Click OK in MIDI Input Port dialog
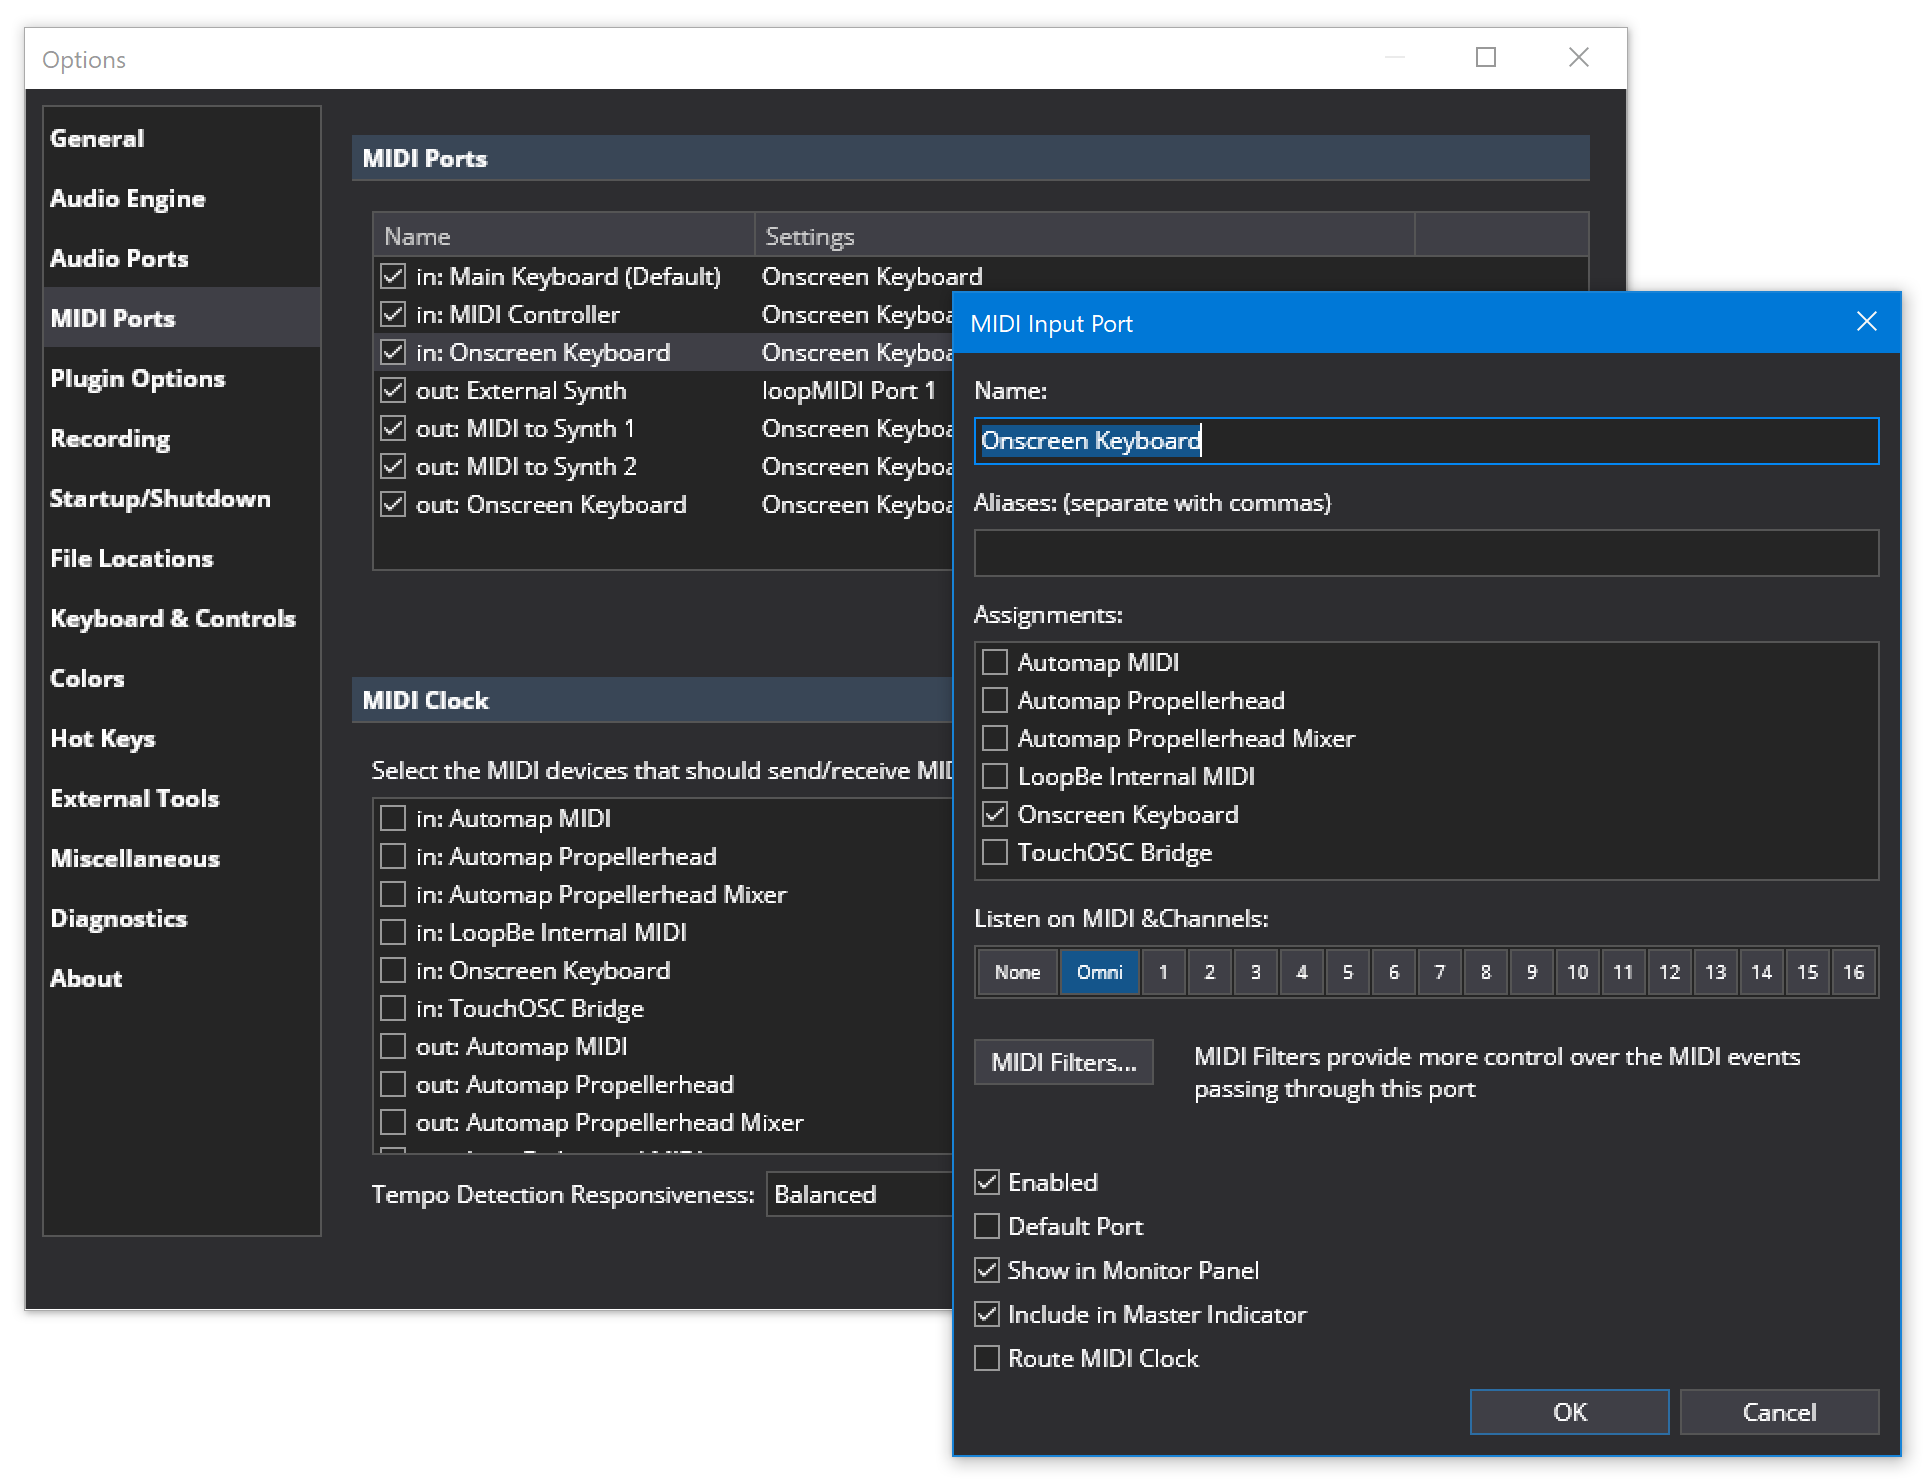1931x1484 pixels. pos(1569,1412)
